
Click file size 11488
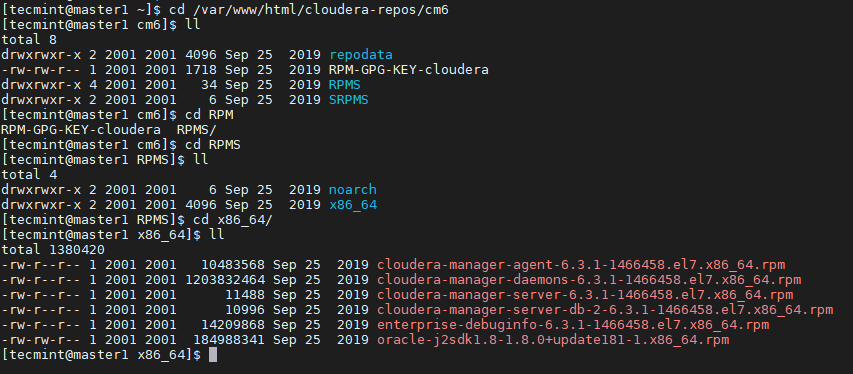pos(245,295)
